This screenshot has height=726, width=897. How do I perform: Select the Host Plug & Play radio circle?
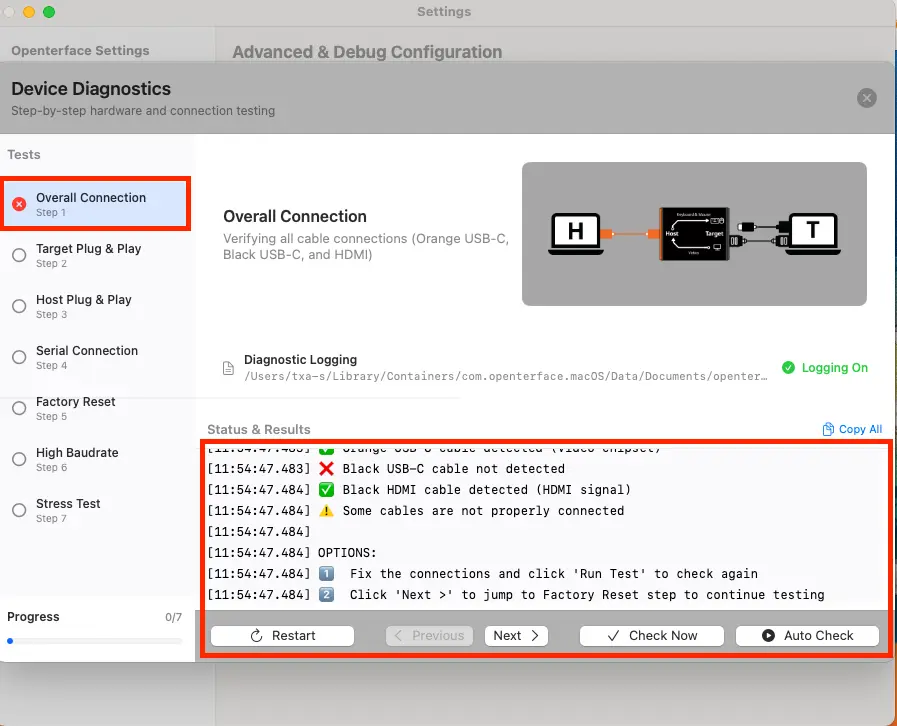(x=19, y=306)
